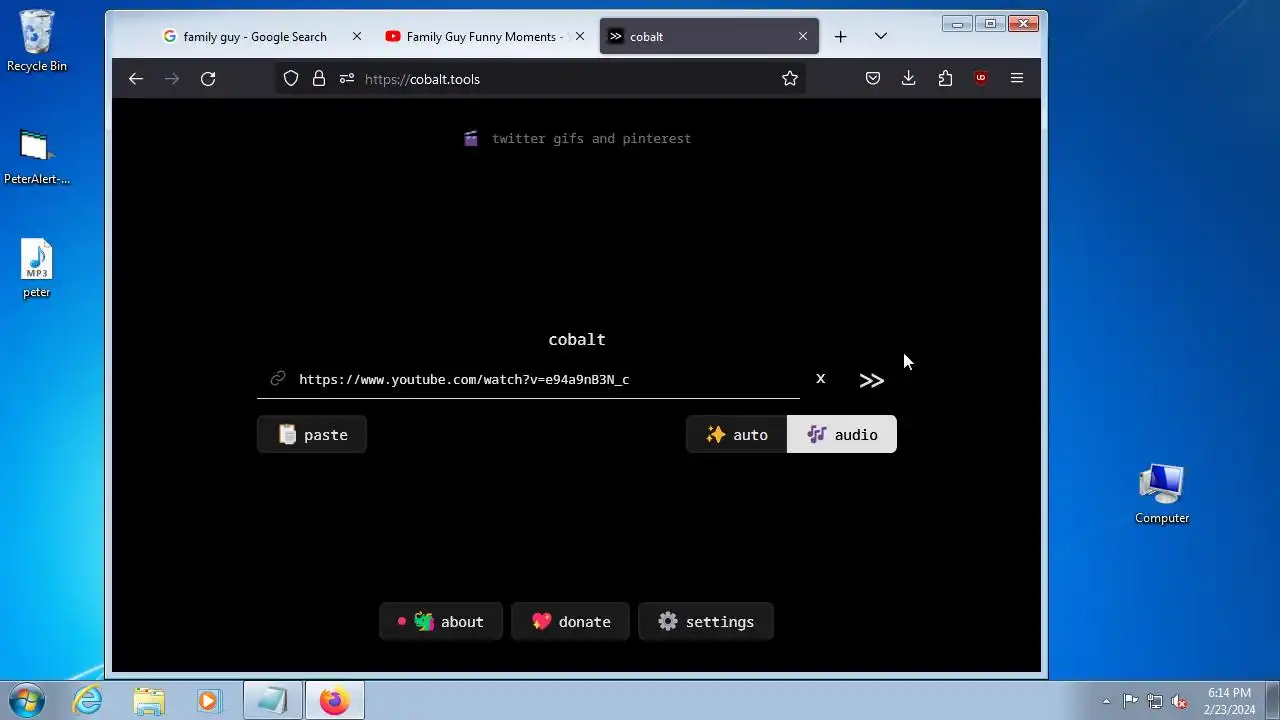Screen dimensions: 1280x720
Task: Open the tracking protection shield icon
Action: [x=291, y=79]
